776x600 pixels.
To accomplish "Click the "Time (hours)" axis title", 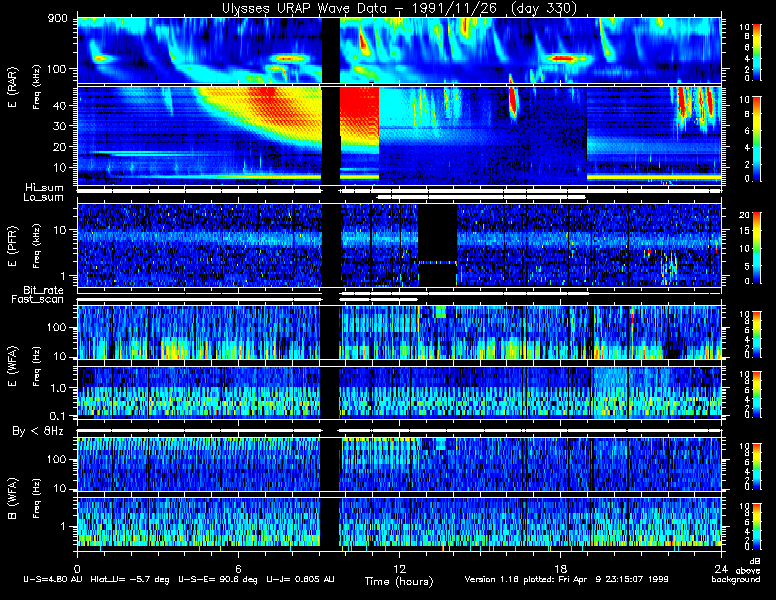I will click(x=399, y=581).
